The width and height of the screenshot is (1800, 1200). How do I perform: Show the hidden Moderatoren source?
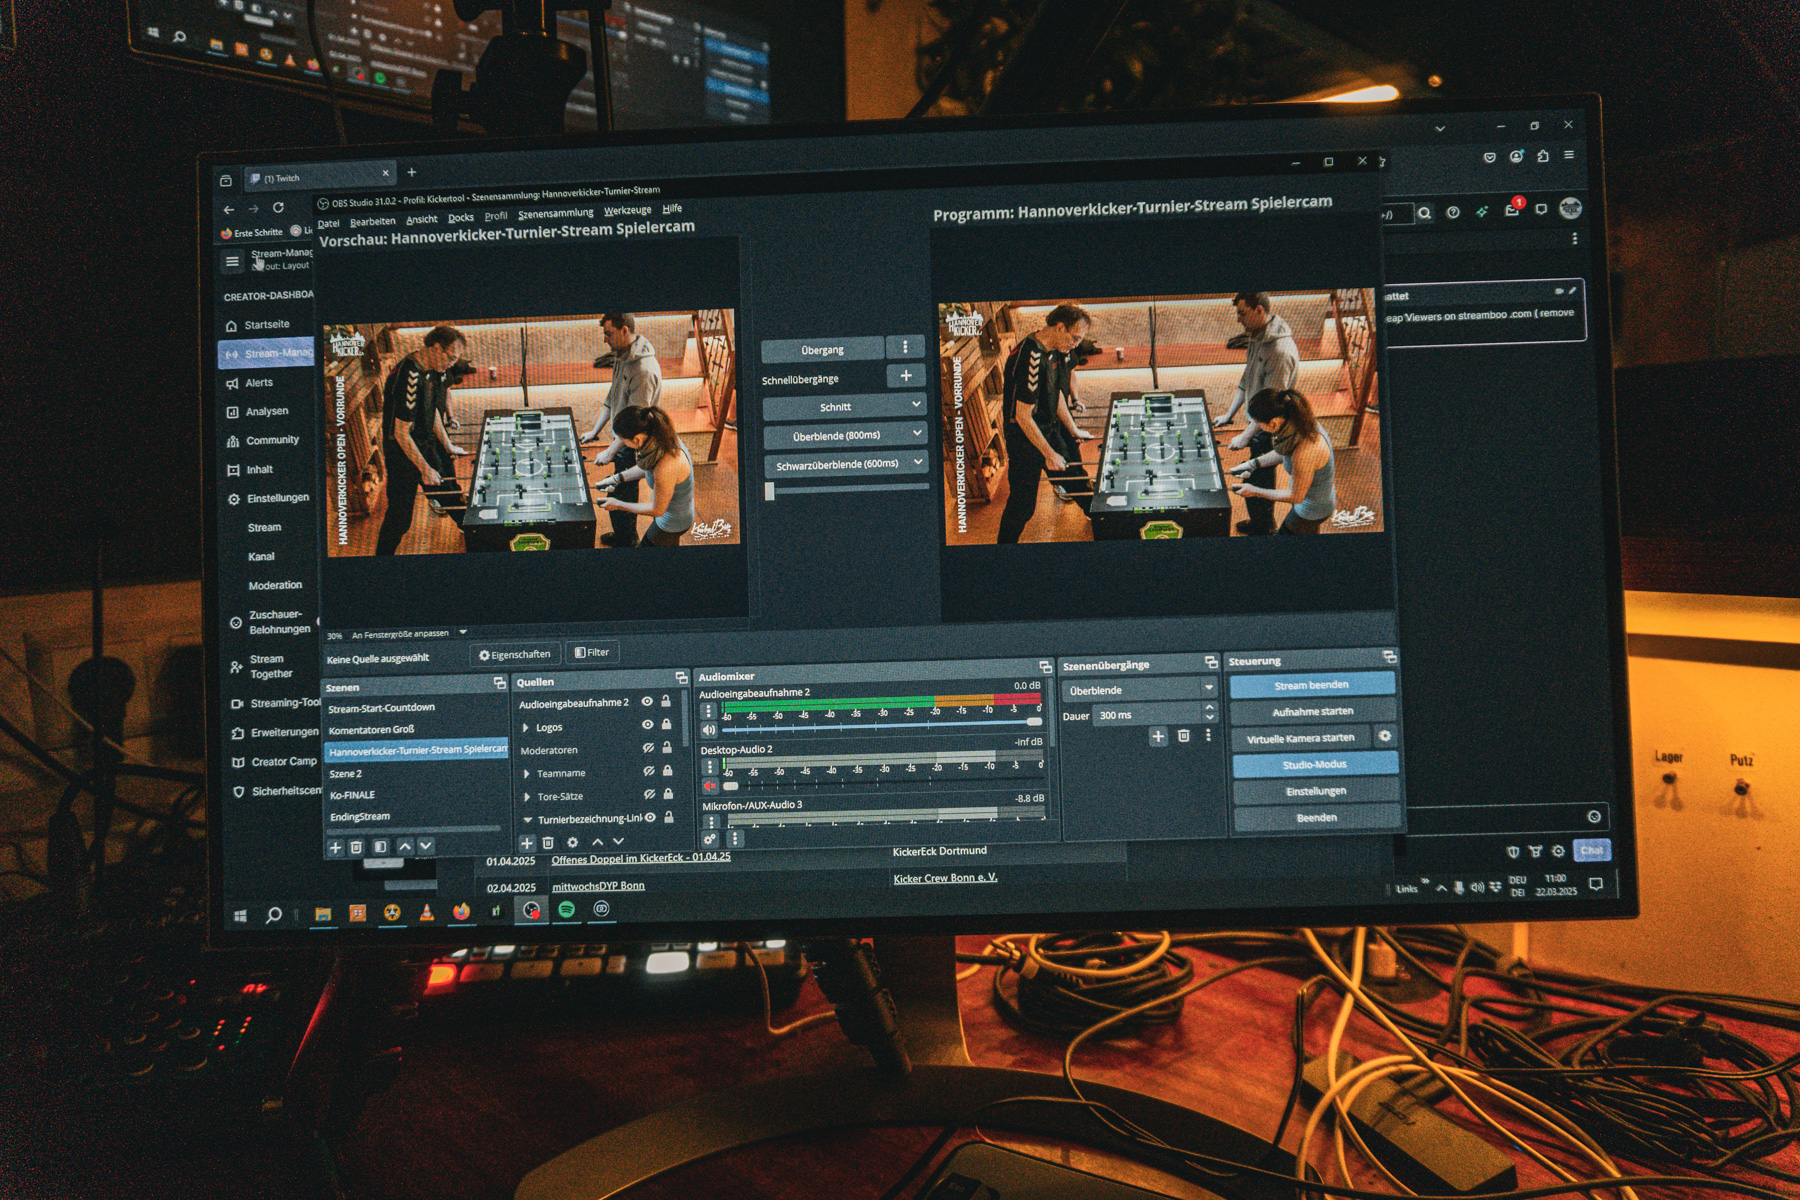pyautogui.click(x=648, y=748)
